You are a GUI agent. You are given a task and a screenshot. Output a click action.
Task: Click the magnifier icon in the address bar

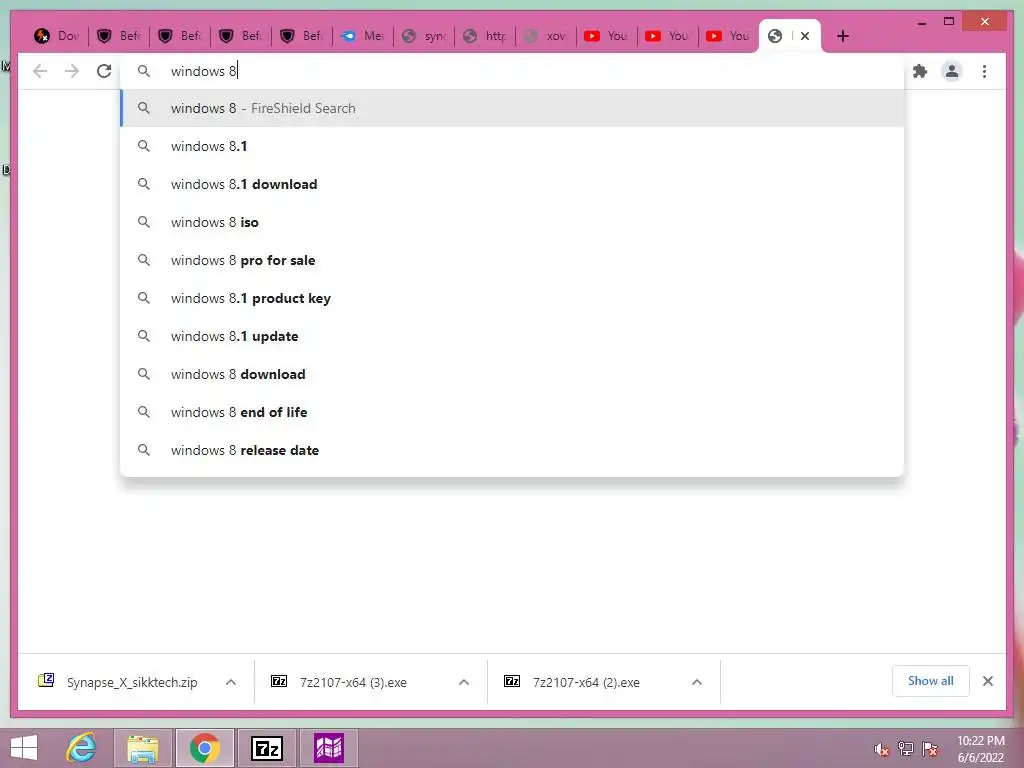coord(144,71)
